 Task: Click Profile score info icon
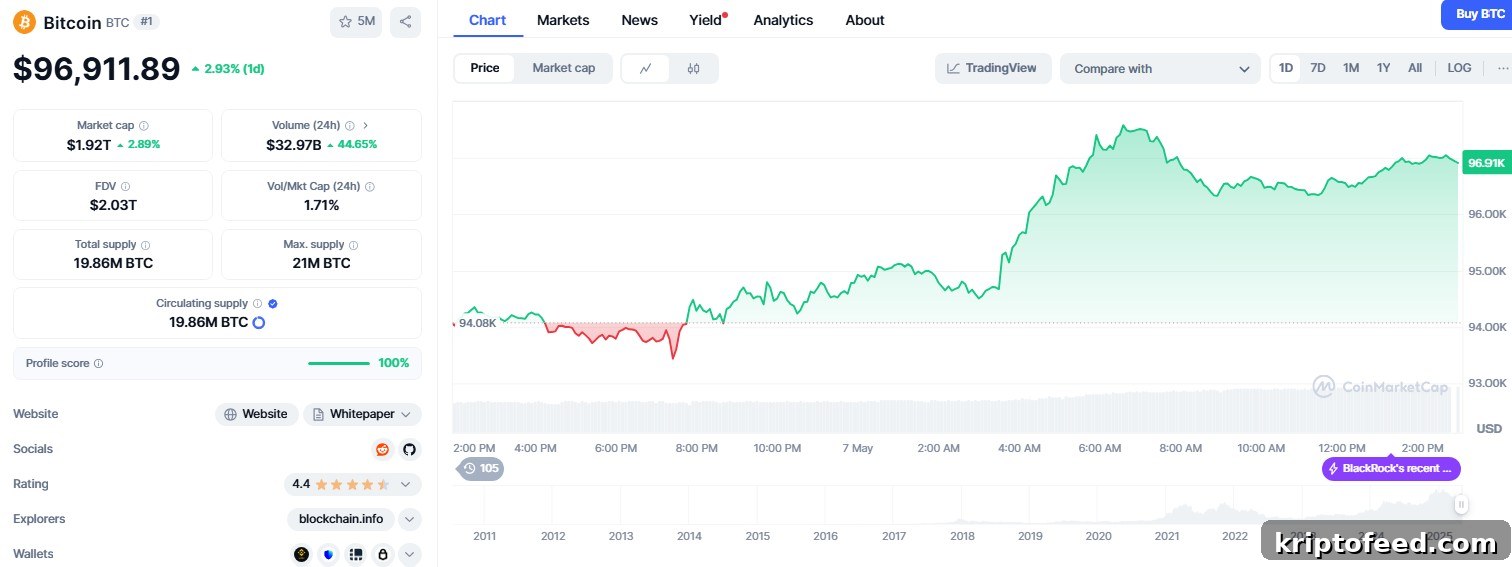(x=98, y=364)
